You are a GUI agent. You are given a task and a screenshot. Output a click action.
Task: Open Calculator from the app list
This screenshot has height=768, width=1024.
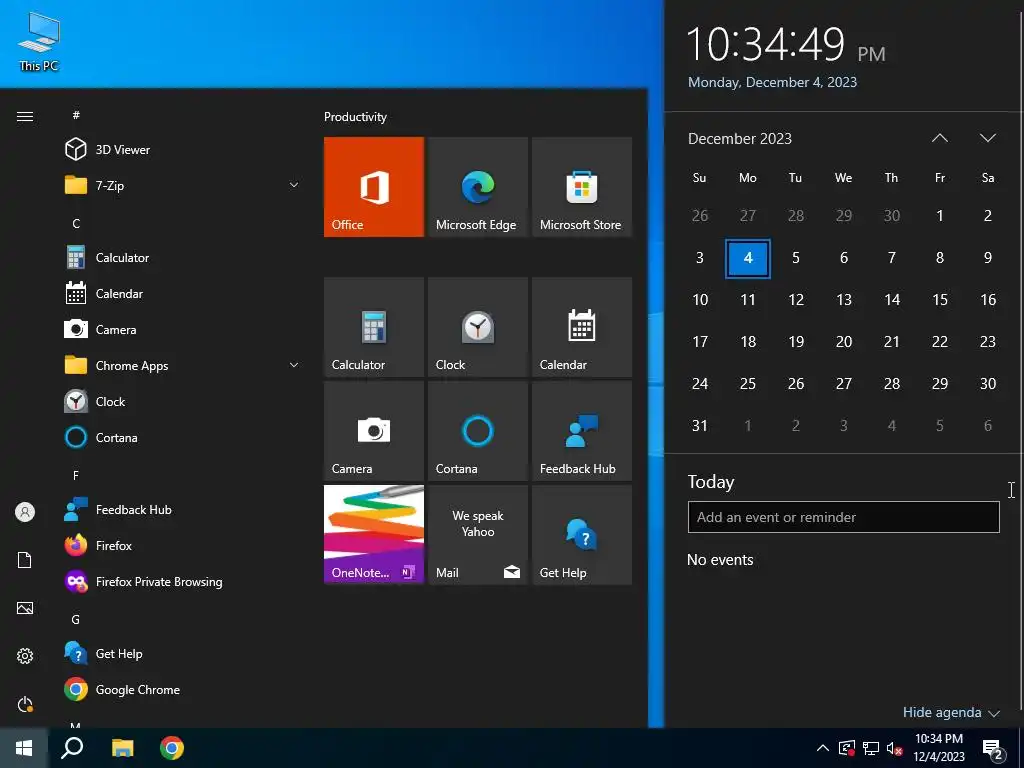[x=183, y=258]
